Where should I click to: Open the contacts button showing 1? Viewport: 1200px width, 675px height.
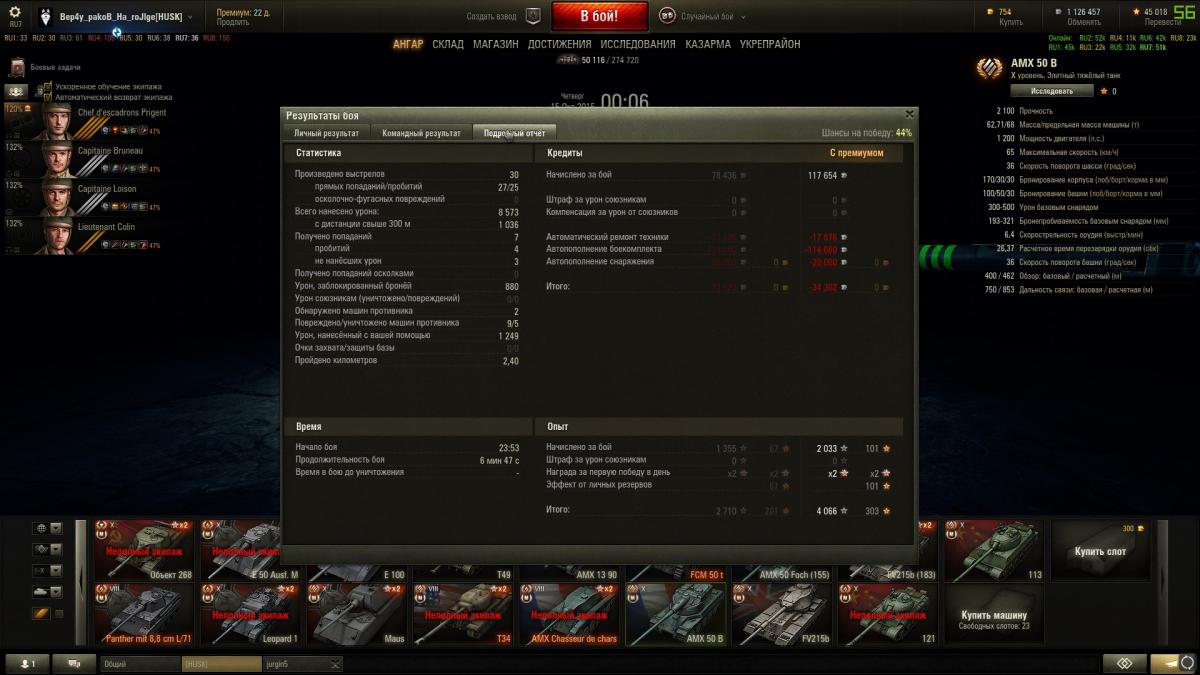click(27, 663)
